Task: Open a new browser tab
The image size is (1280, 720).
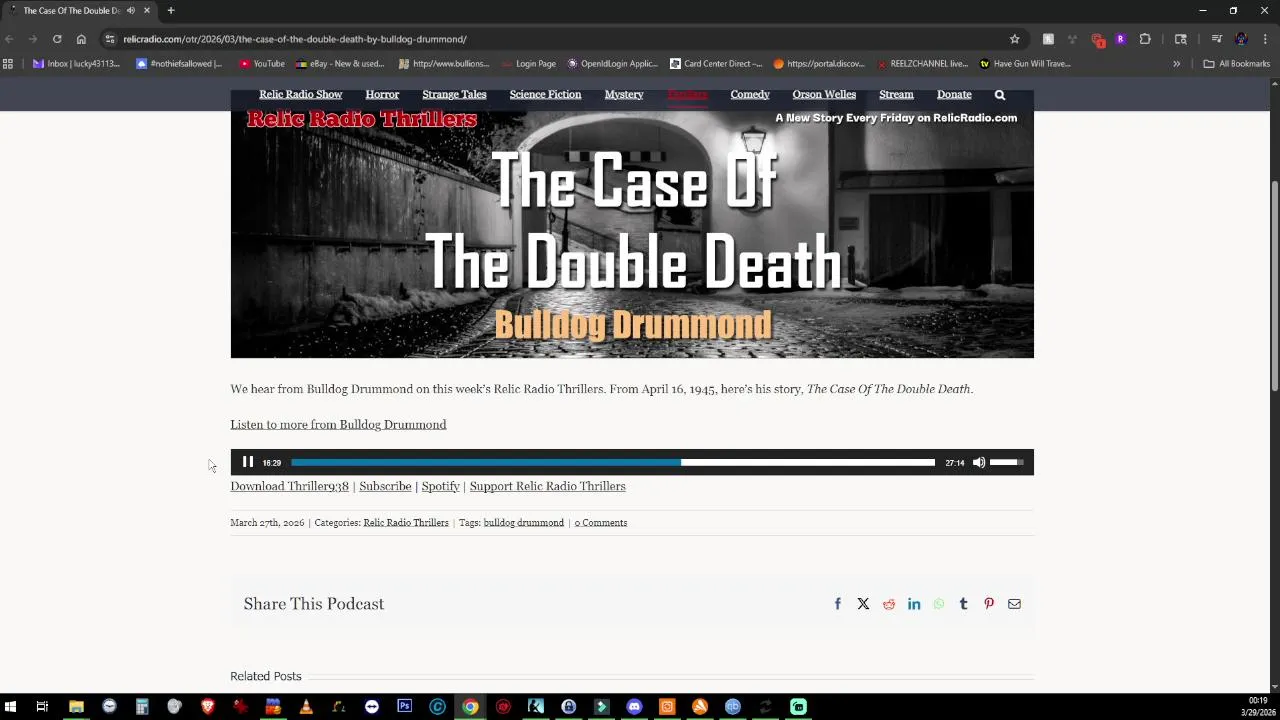Action: pos(171,10)
